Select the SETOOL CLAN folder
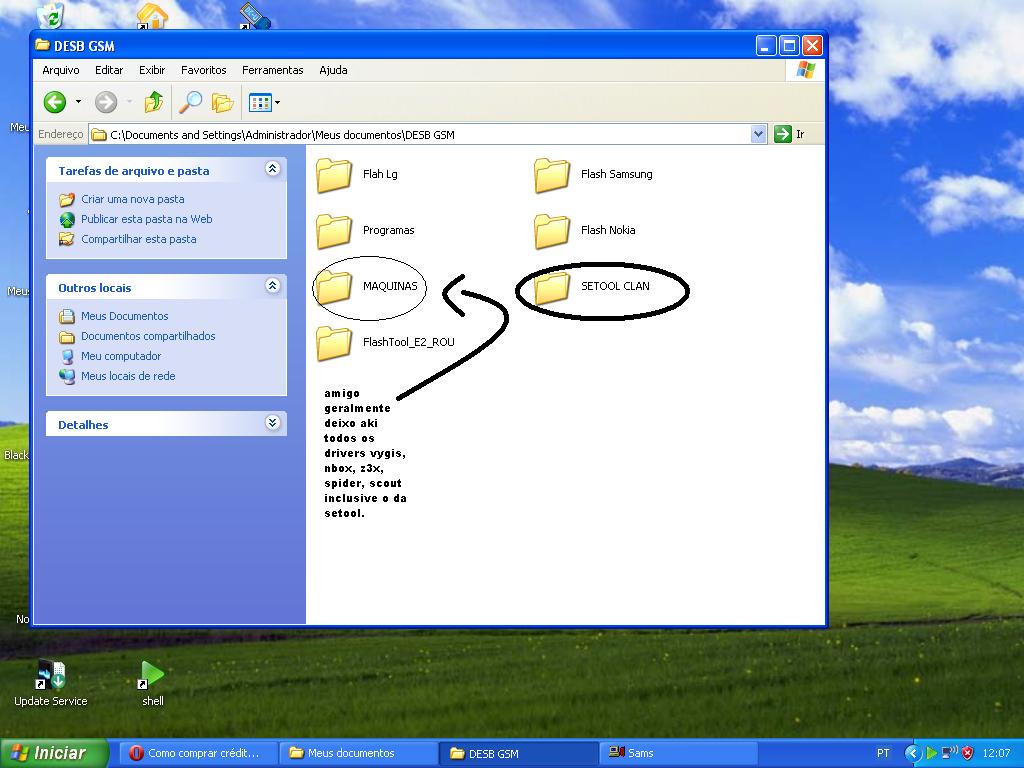The height and width of the screenshot is (768, 1024). (x=592, y=287)
